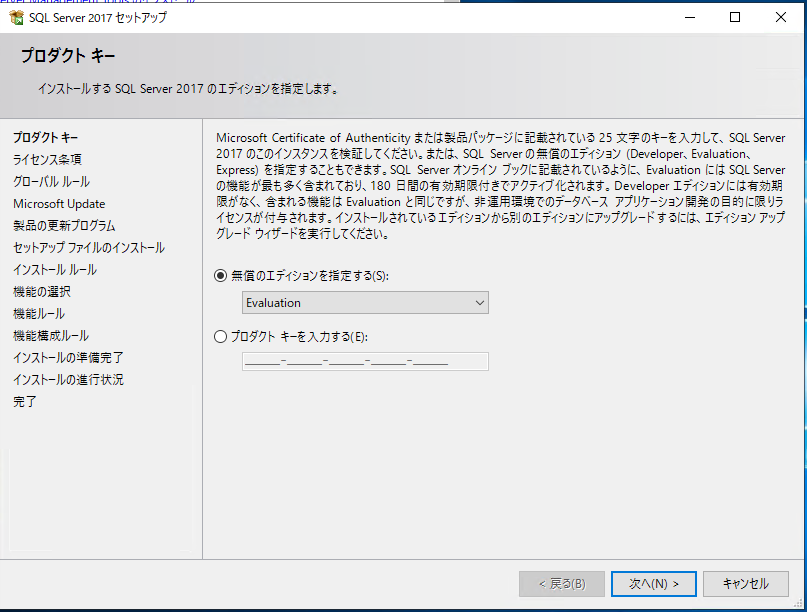Screen dimensions: 807x612
Task: Select 機能ルール step in sidebar
Action: 39,313
